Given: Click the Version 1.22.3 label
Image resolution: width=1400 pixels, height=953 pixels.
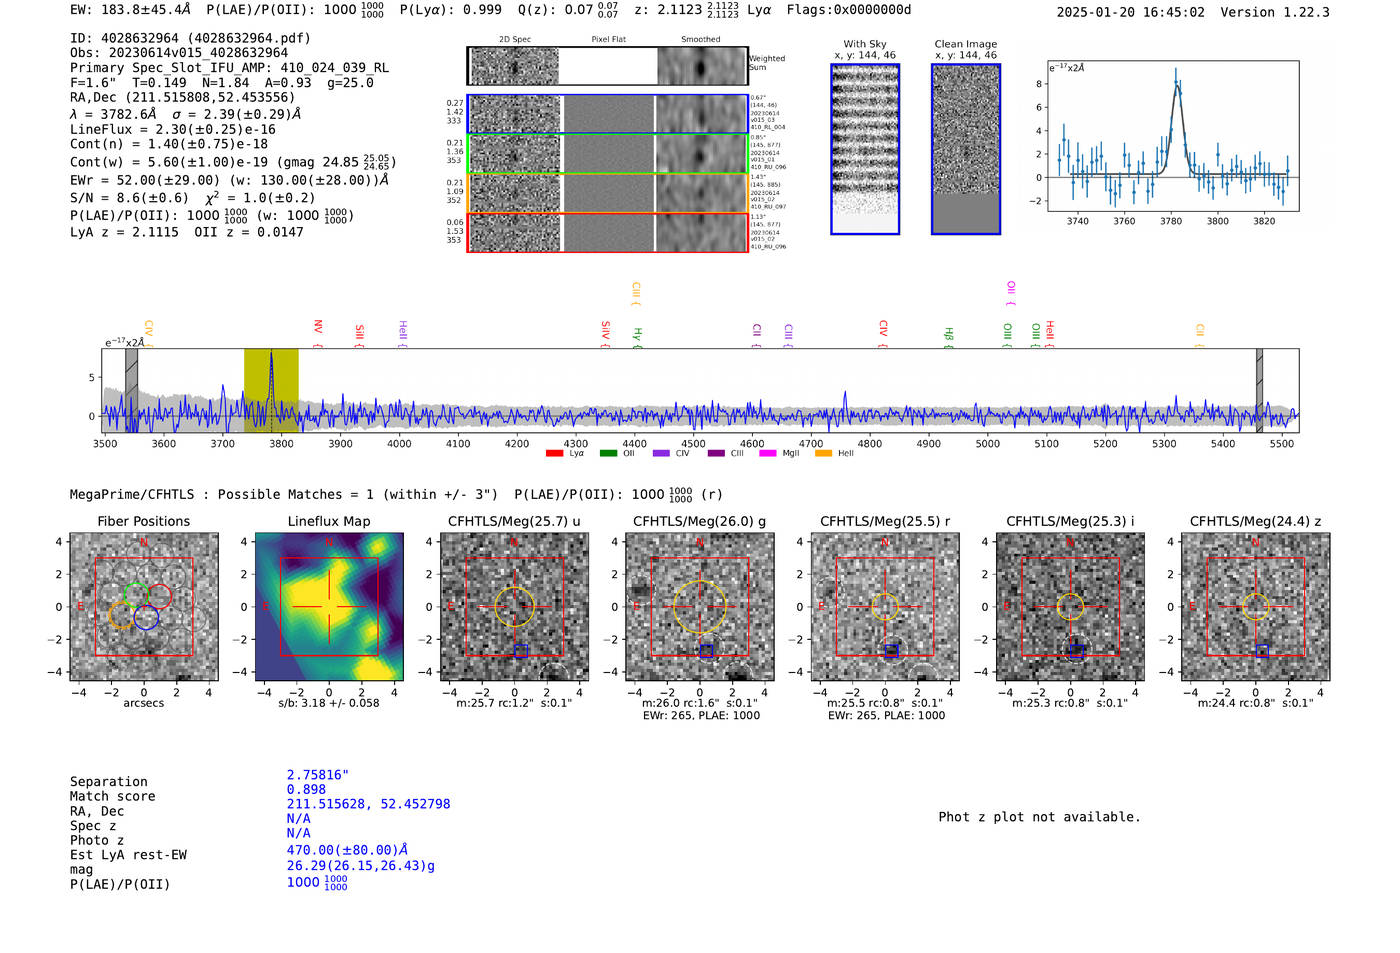Looking at the screenshot, I should [x=1275, y=12].
